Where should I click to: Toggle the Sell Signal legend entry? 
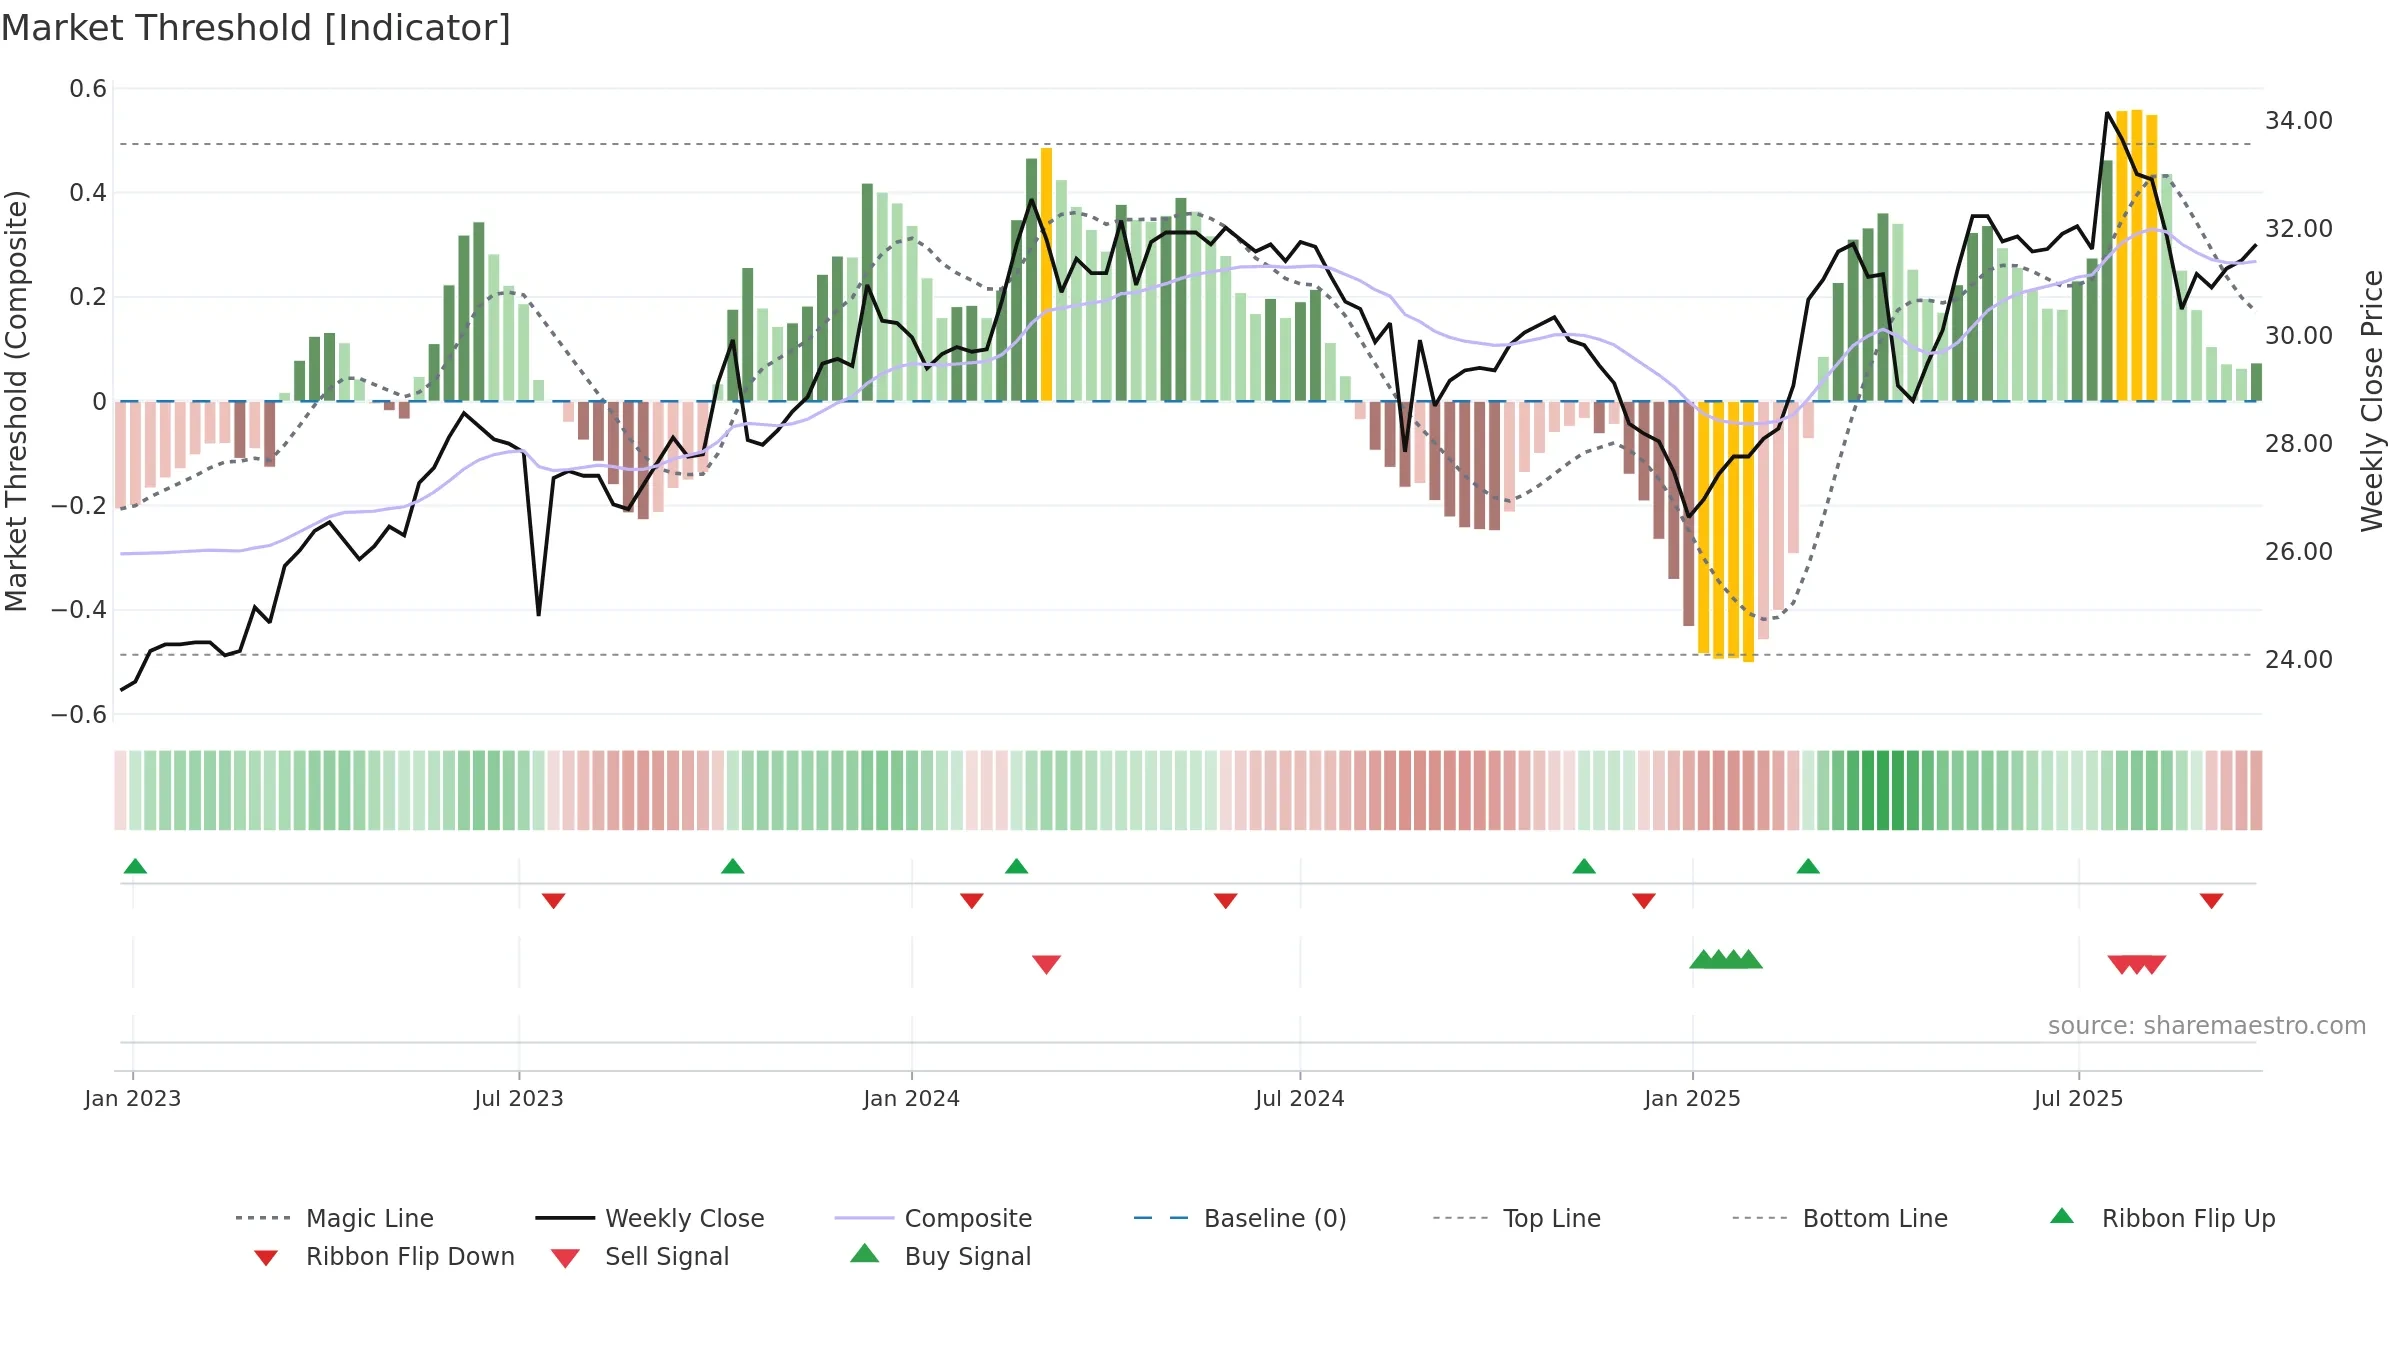pyautogui.click(x=640, y=1256)
